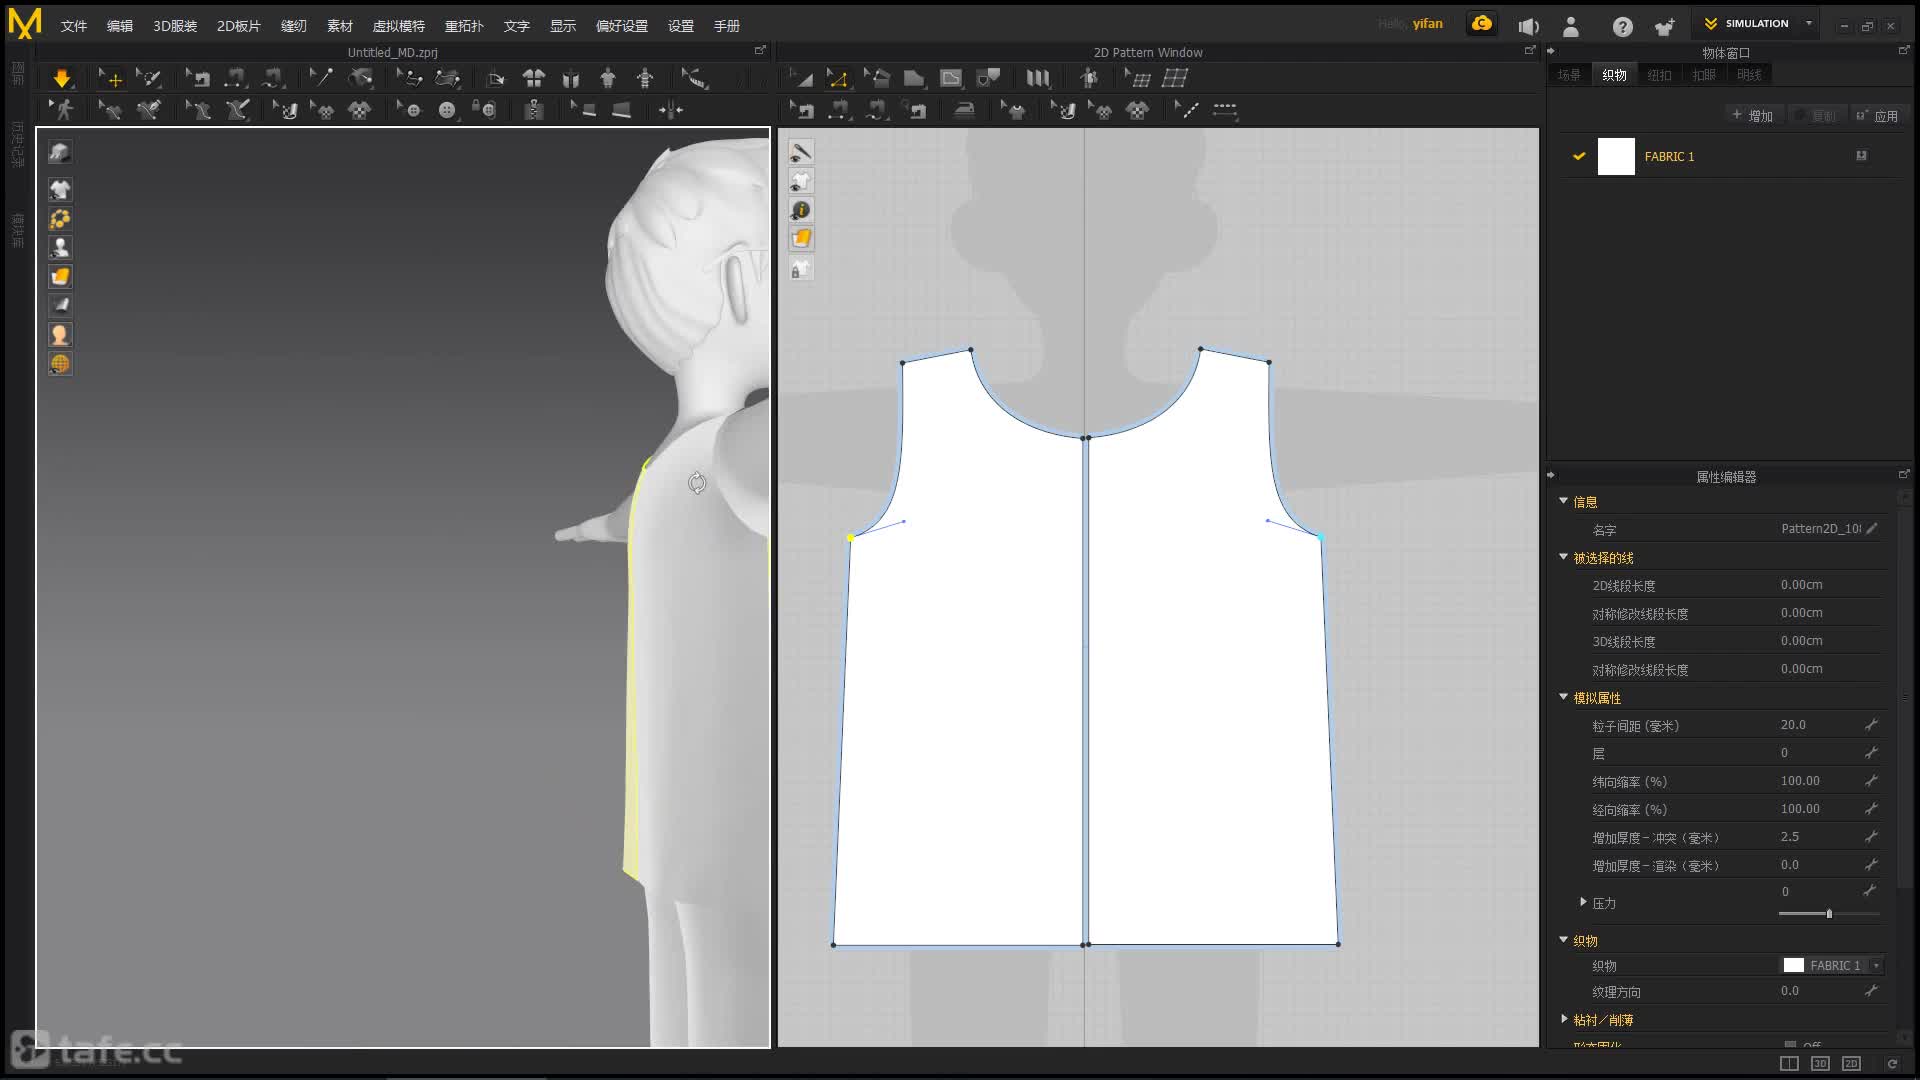Collapse the 织物 property section
This screenshot has height=1080, width=1920.
click(1563, 940)
